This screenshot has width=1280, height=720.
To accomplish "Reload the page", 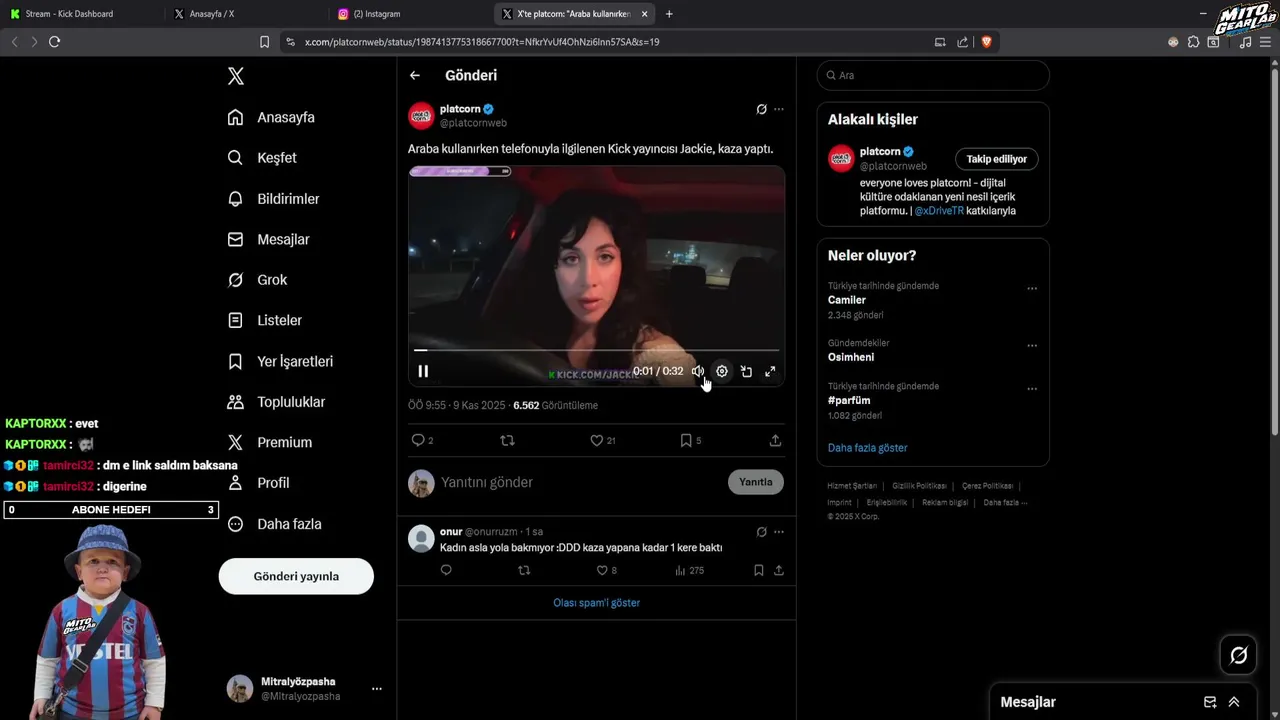I will 54,42.
